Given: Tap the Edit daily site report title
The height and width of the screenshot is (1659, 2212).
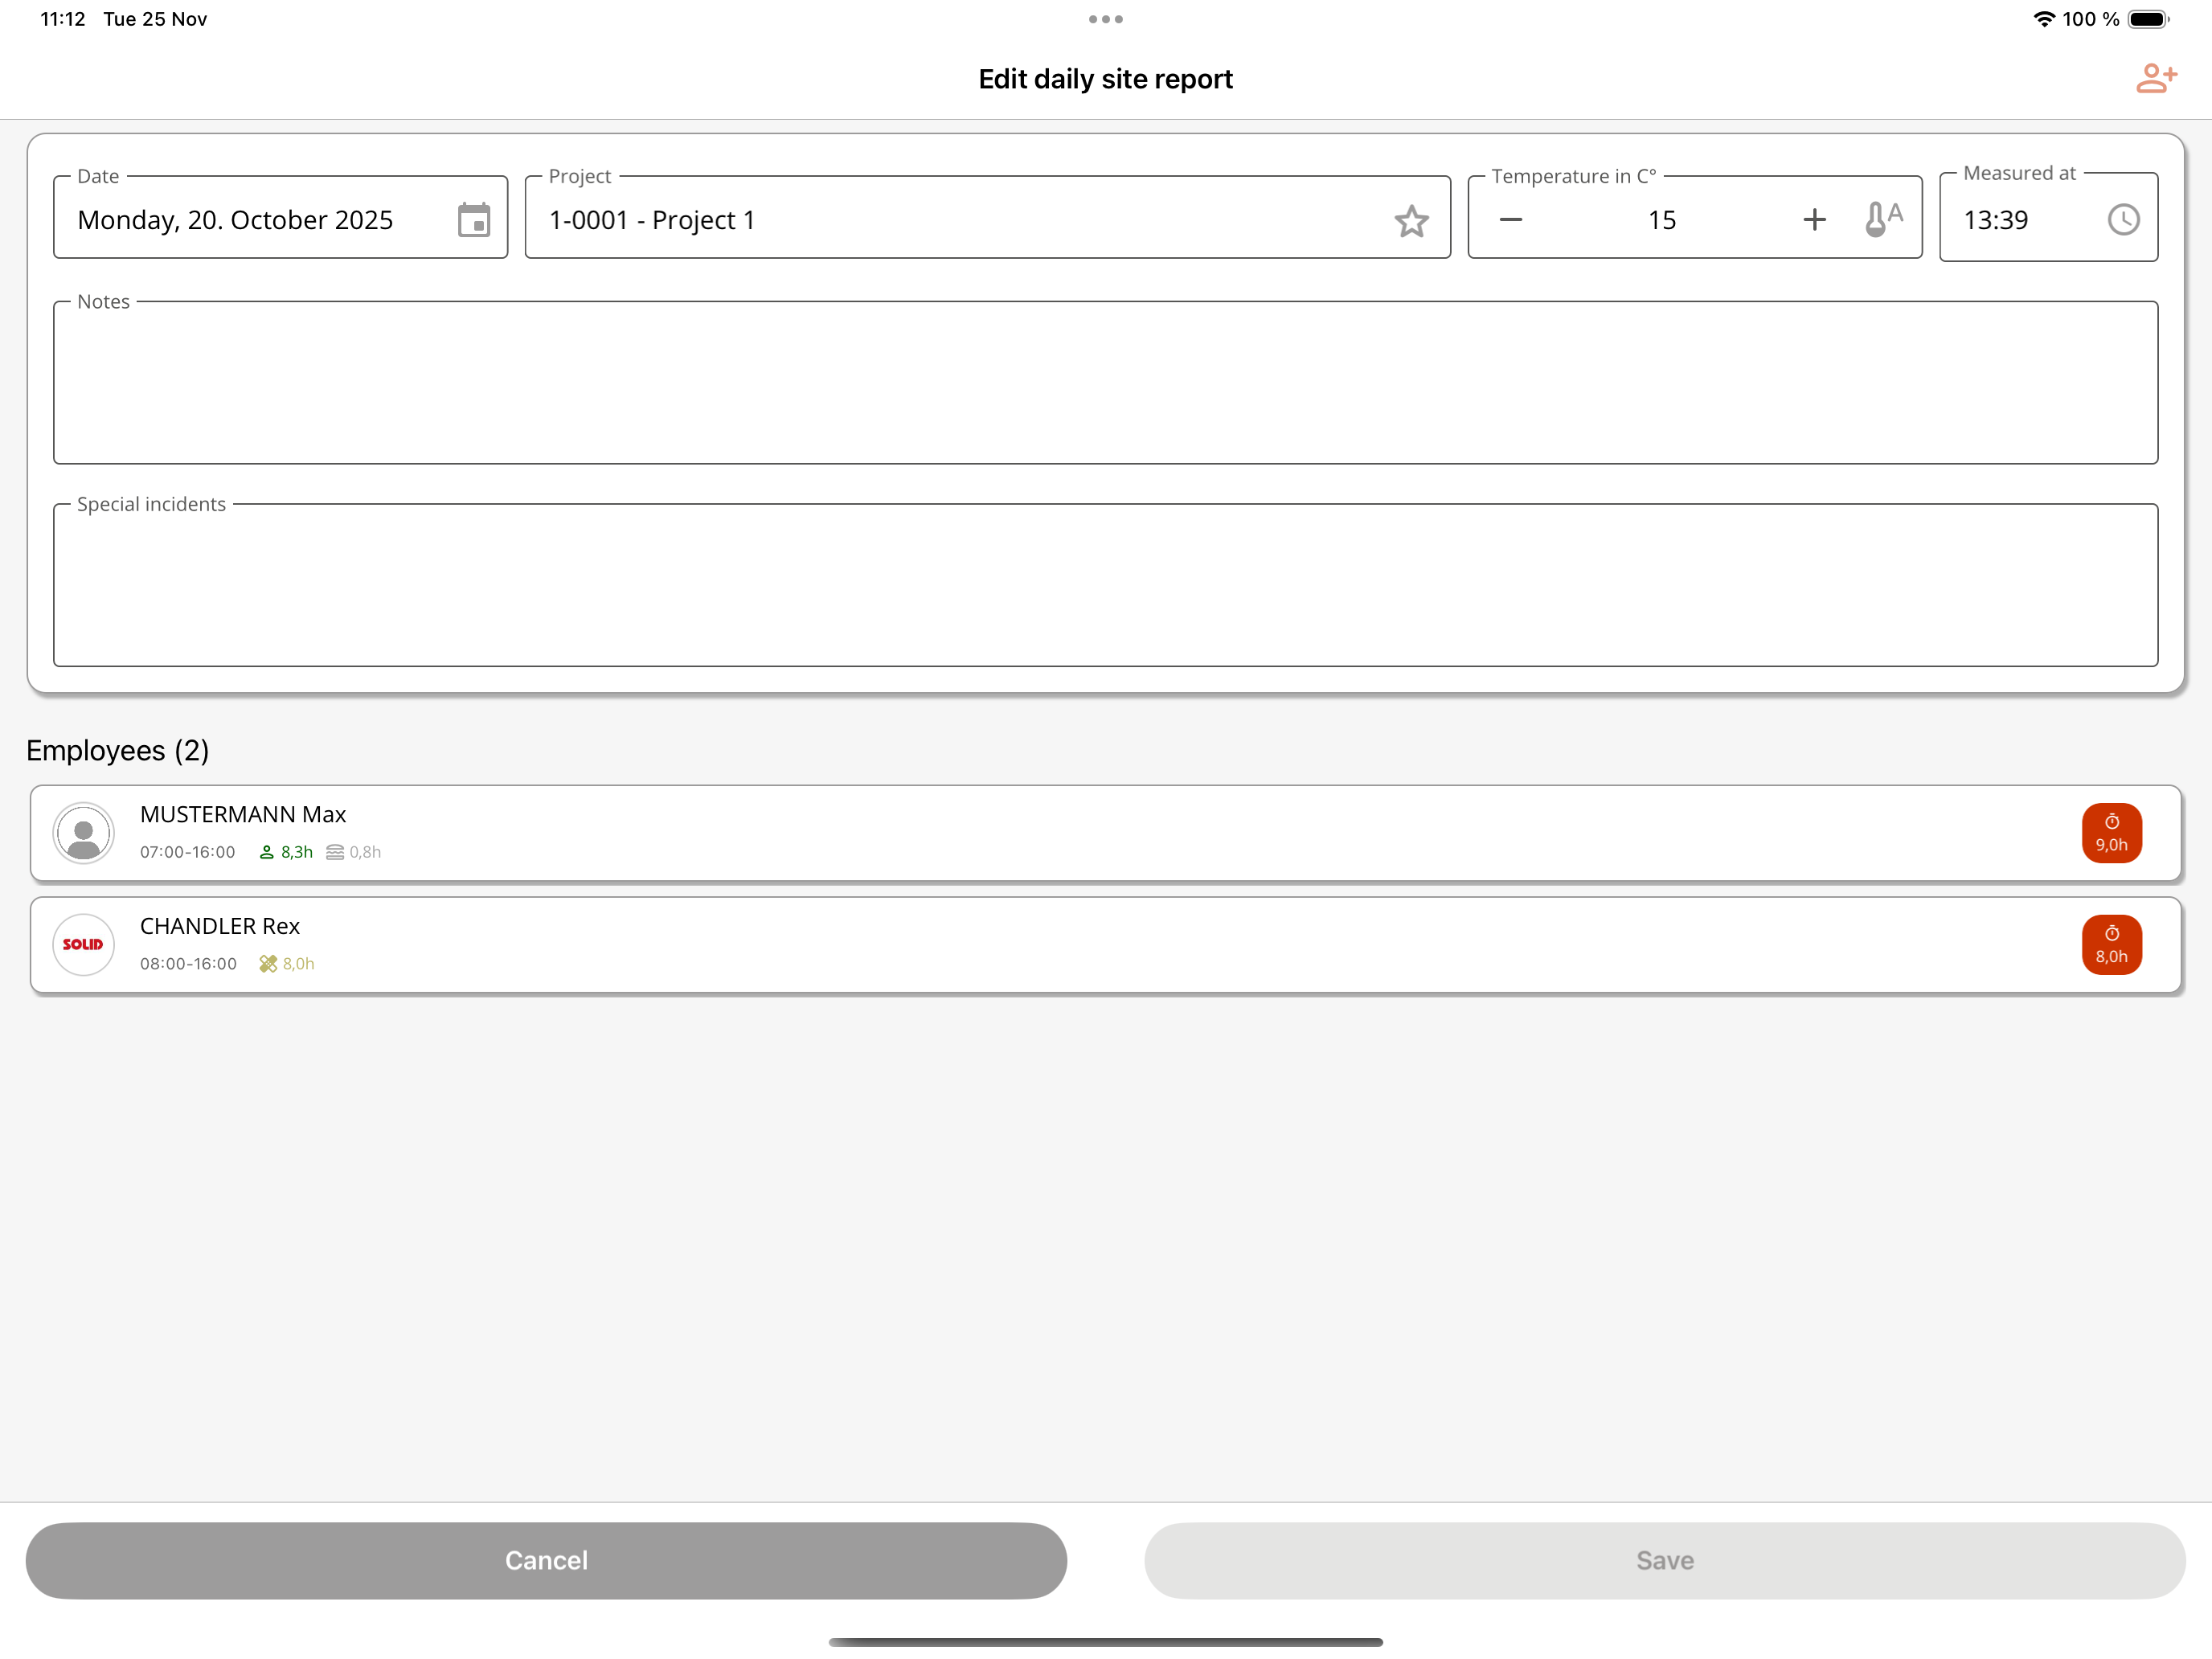Looking at the screenshot, I should click(x=1105, y=79).
